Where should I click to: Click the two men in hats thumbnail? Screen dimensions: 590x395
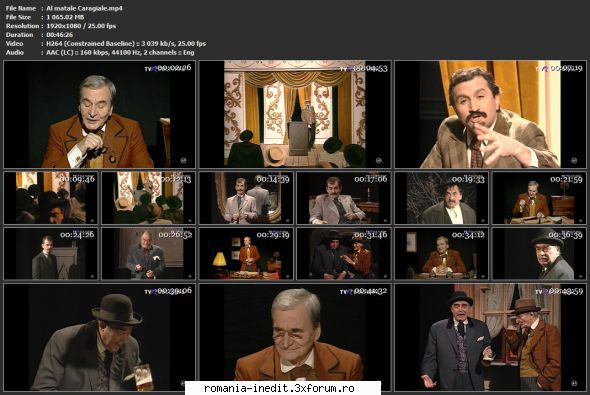(490, 337)
